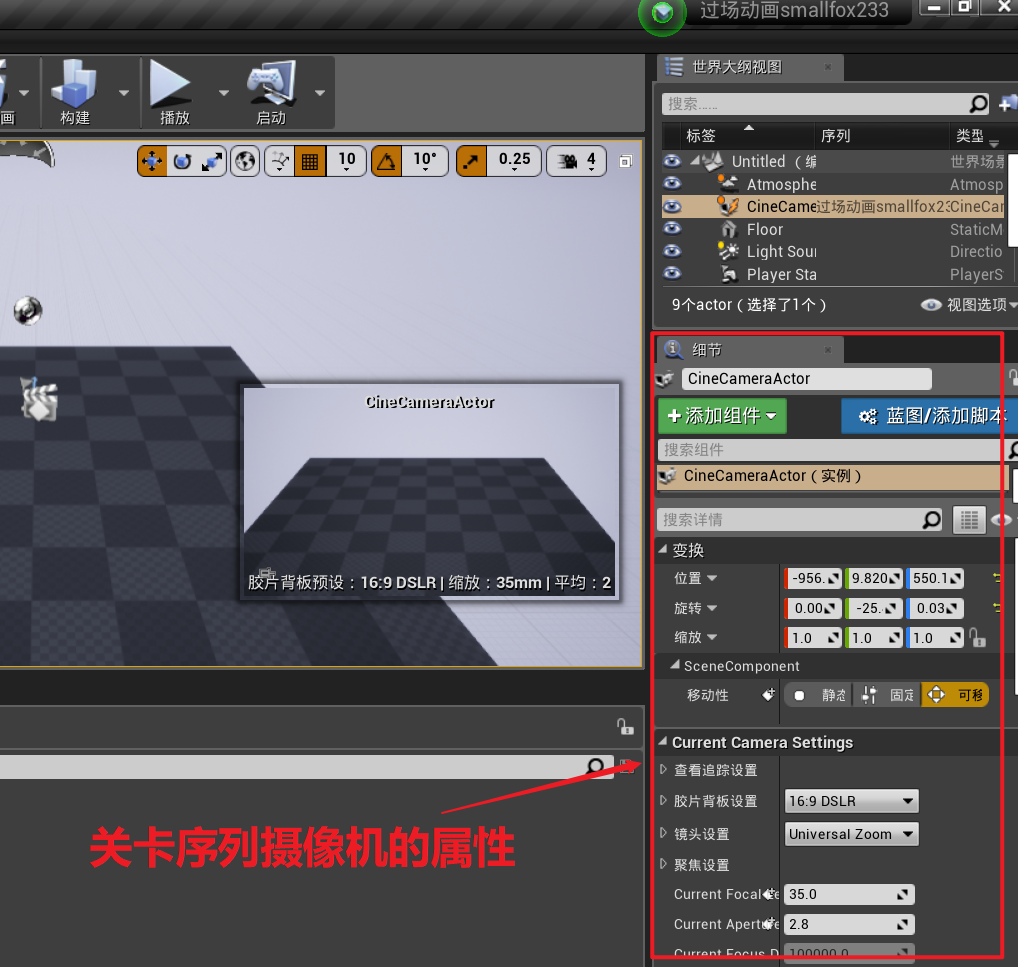Open Filmback preset 16:9 DSLR dropdown
This screenshot has width=1018, height=967.
851,801
